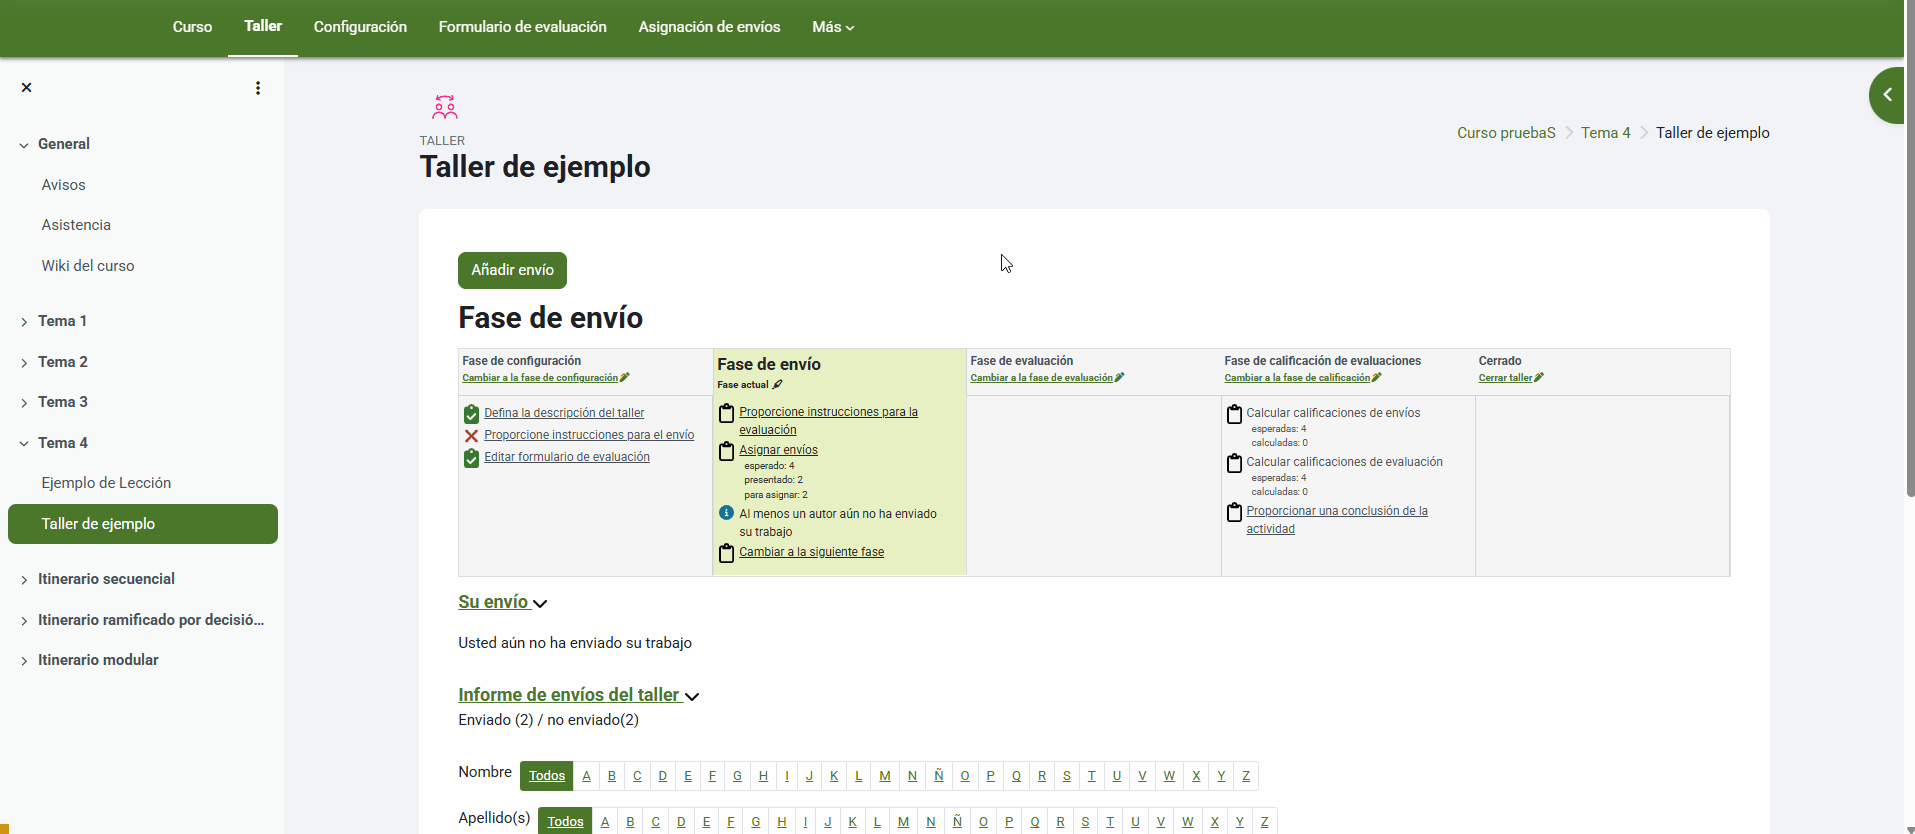Screen dimensions: 1915x834
Task: Select Todos in the Nombre initial filter
Action: 547,776
